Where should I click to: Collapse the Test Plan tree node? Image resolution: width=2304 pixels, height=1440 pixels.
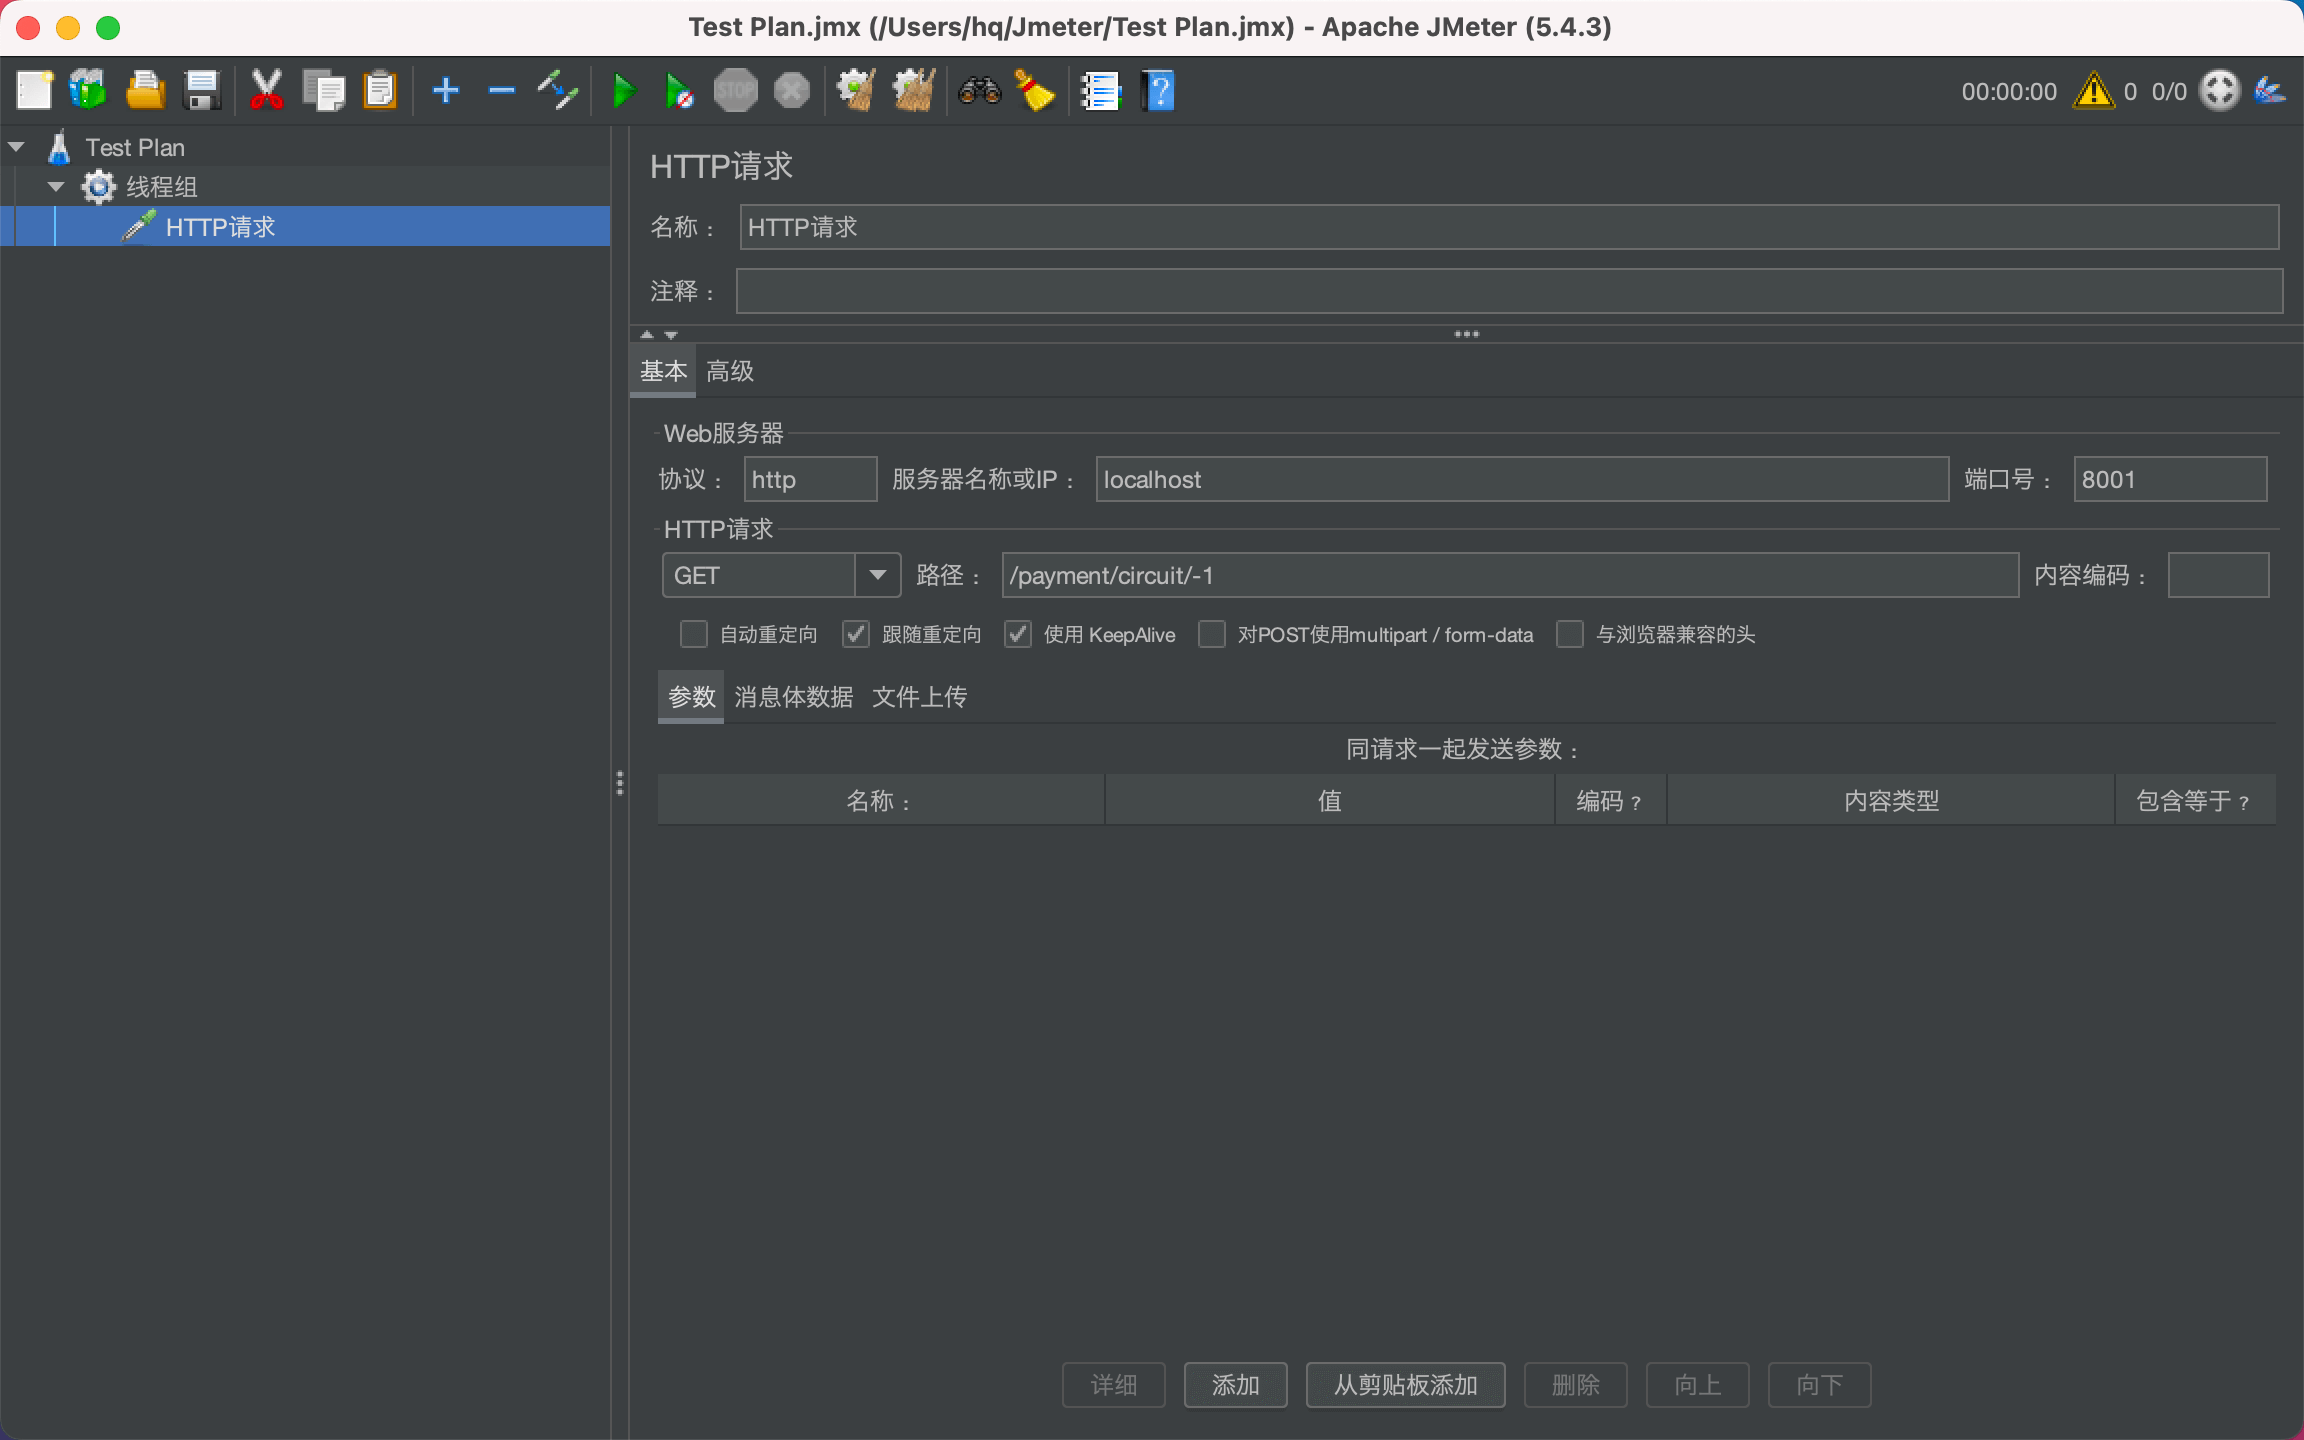[17, 147]
